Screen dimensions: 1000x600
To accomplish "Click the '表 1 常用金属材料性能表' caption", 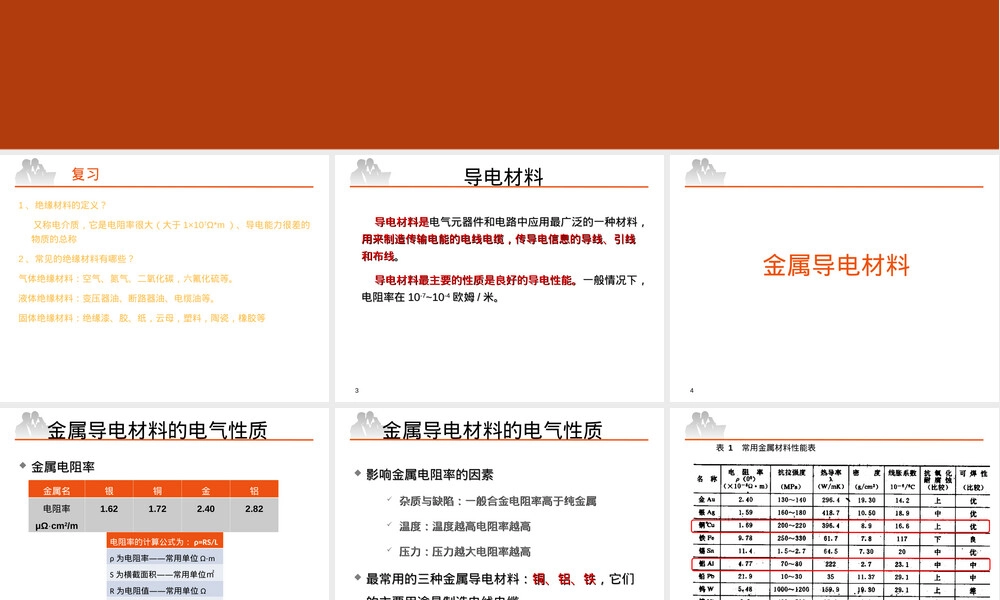I will point(765,448).
